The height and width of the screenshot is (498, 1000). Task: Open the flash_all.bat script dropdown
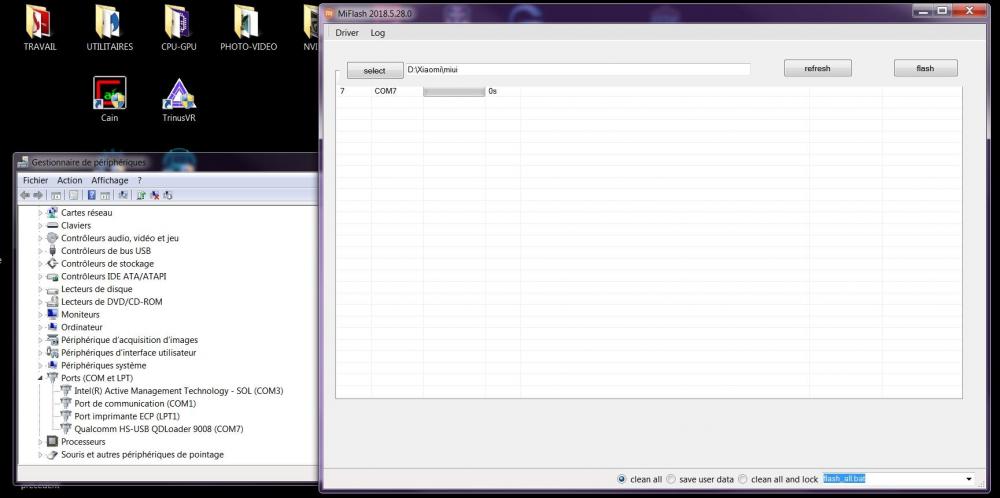[x=968, y=480]
